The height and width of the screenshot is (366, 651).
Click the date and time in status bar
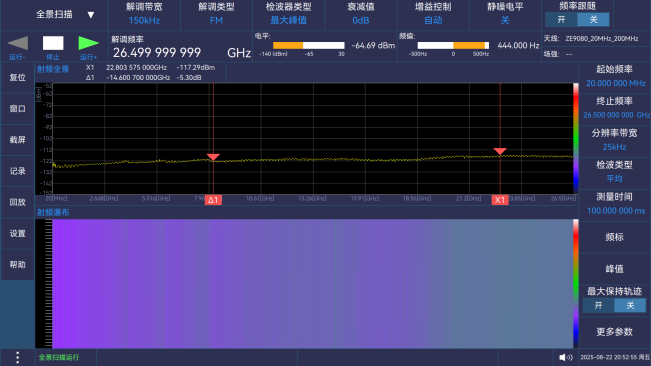tap(615, 357)
